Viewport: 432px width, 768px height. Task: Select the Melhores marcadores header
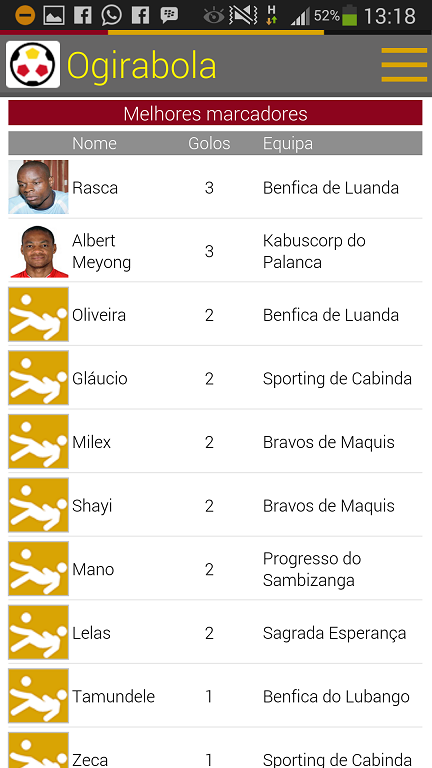[215, 113]
